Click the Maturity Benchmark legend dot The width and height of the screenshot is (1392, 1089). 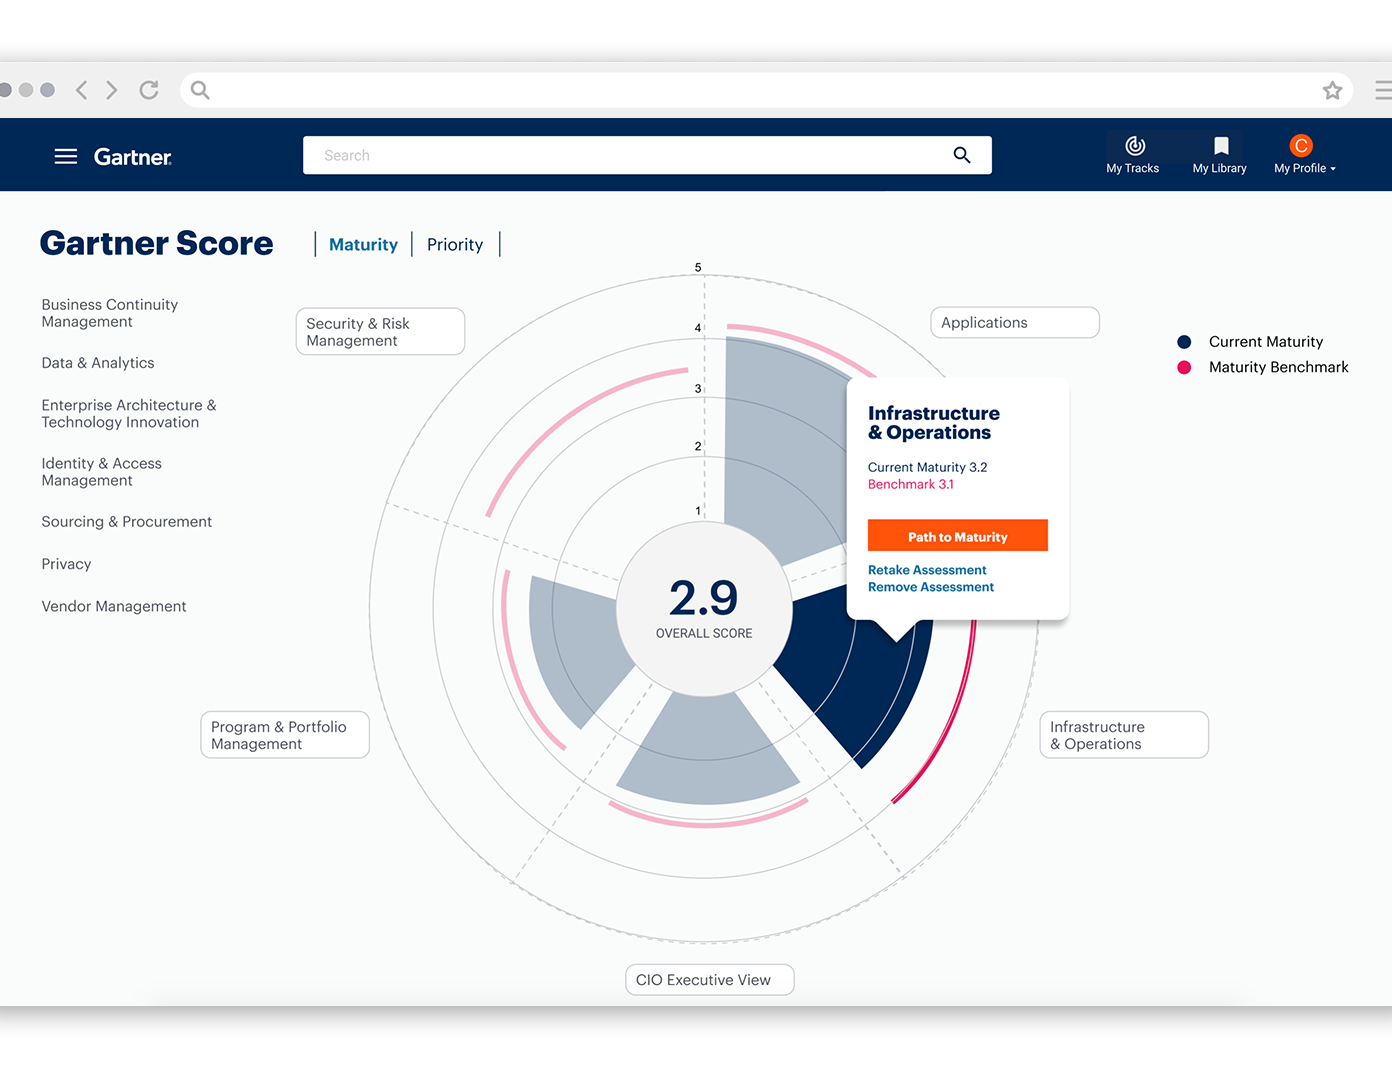click(1184, 367)
